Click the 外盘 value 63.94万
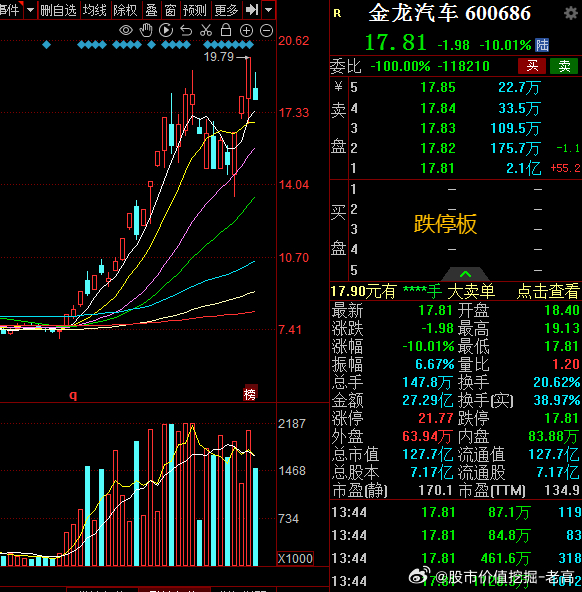Image resolution: width=582 pixels, height=592 pixels. [427, 436]
